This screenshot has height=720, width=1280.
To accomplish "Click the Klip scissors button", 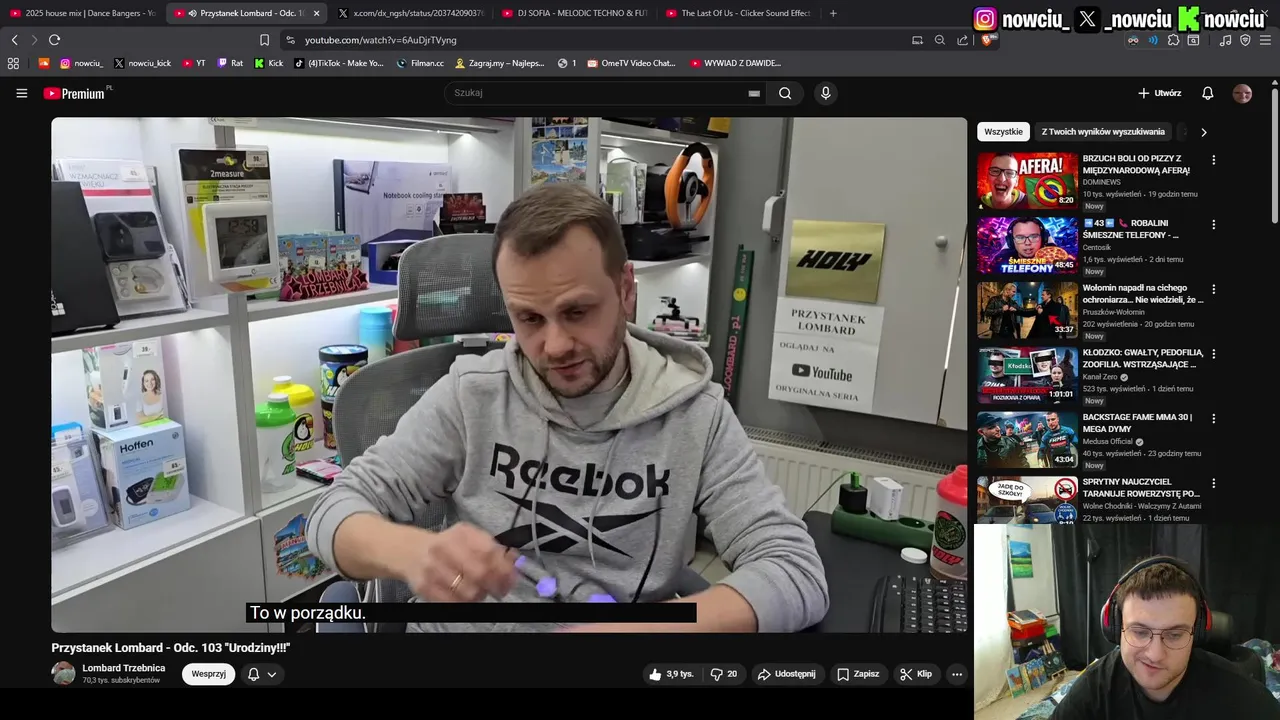I will tap(915, 674).
